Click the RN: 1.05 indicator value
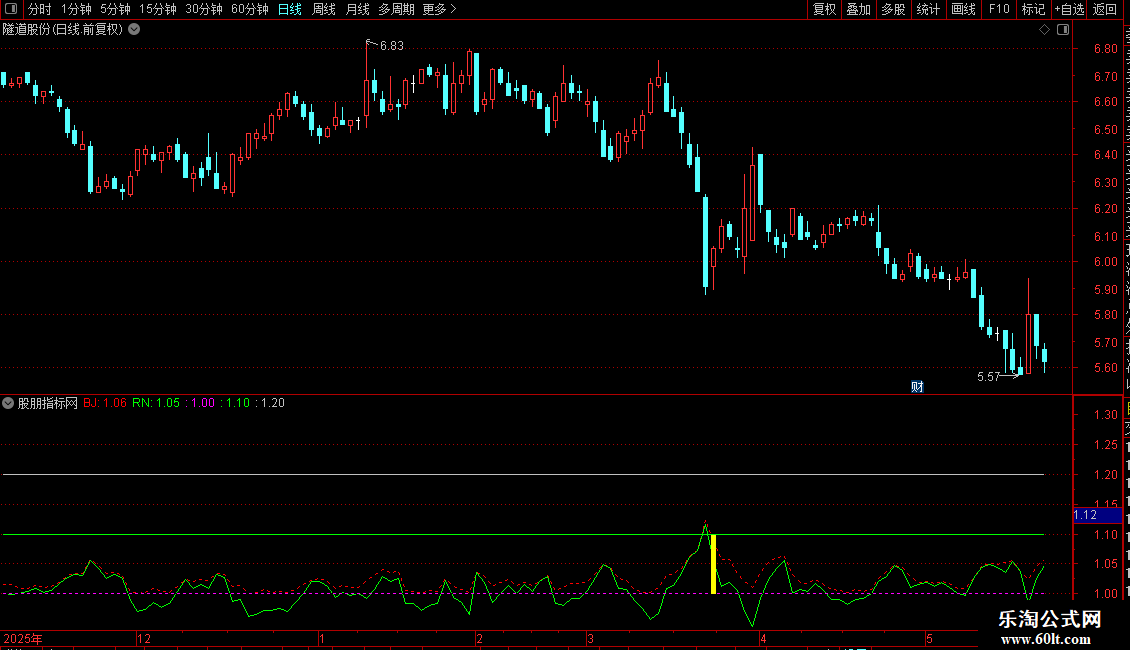 pos(156,404)
